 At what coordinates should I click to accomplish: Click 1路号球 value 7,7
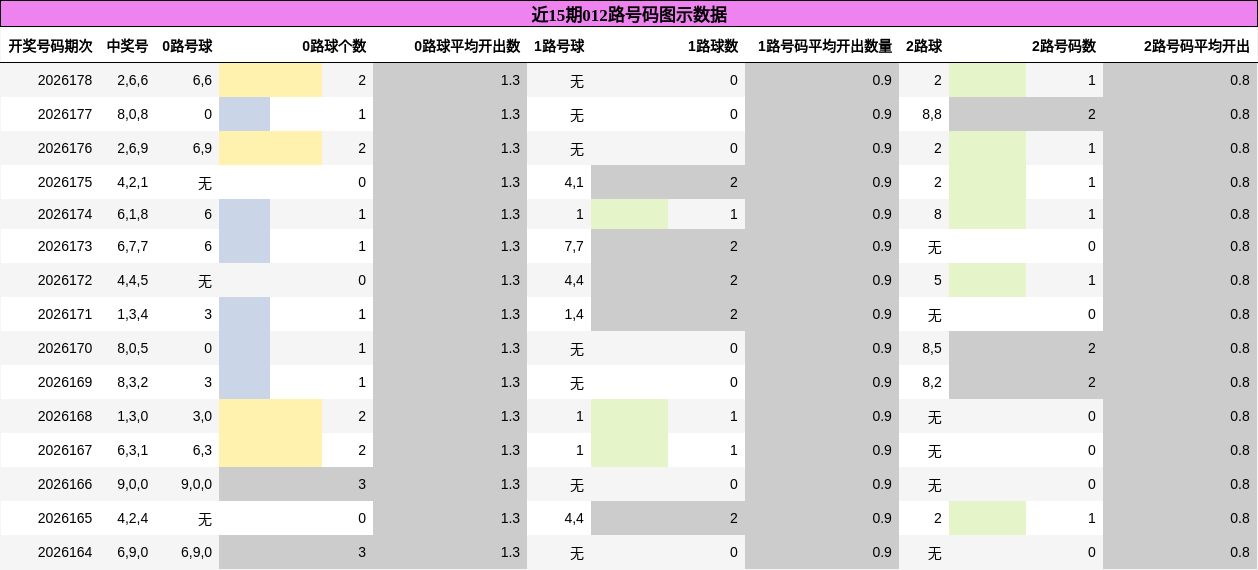tap(574, 246)
